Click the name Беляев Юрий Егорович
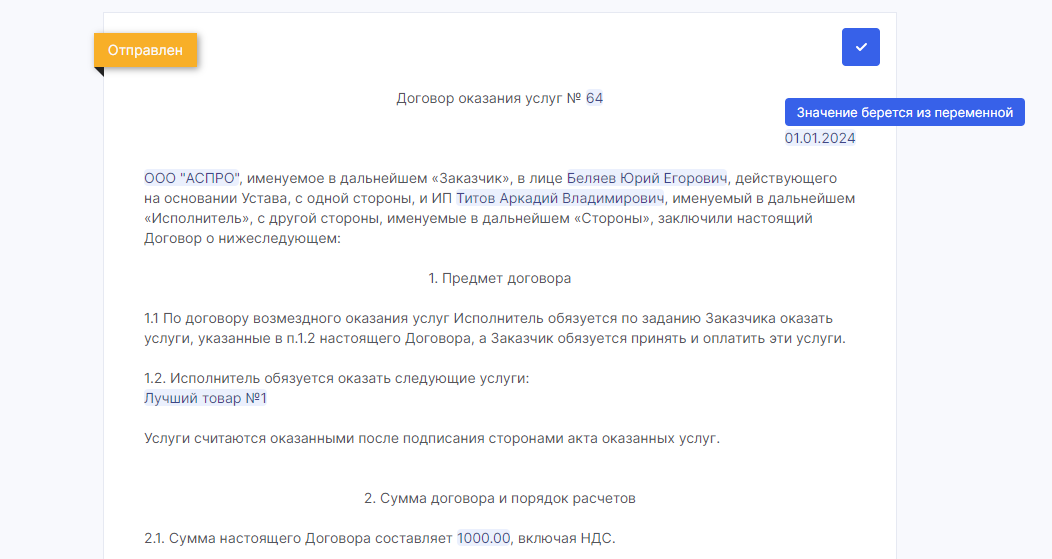Screen dimensions: 1052x559 click(647, 179)
